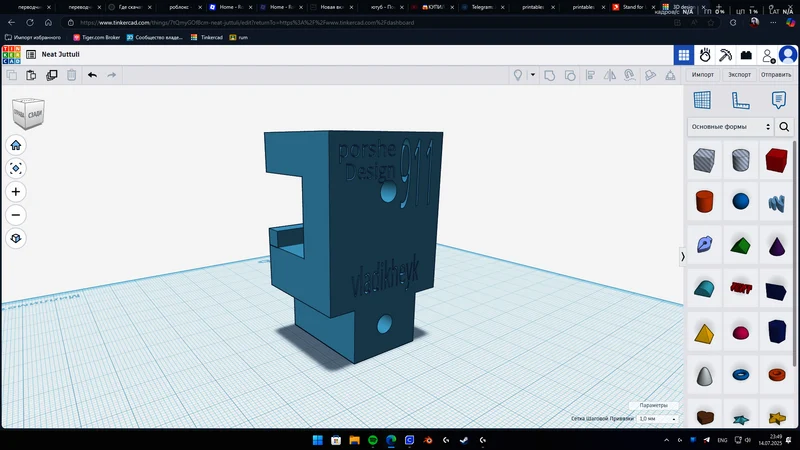This screenshot has height=450, width=800.
Task: Click the Импорт button
Action: coord(703,74)
